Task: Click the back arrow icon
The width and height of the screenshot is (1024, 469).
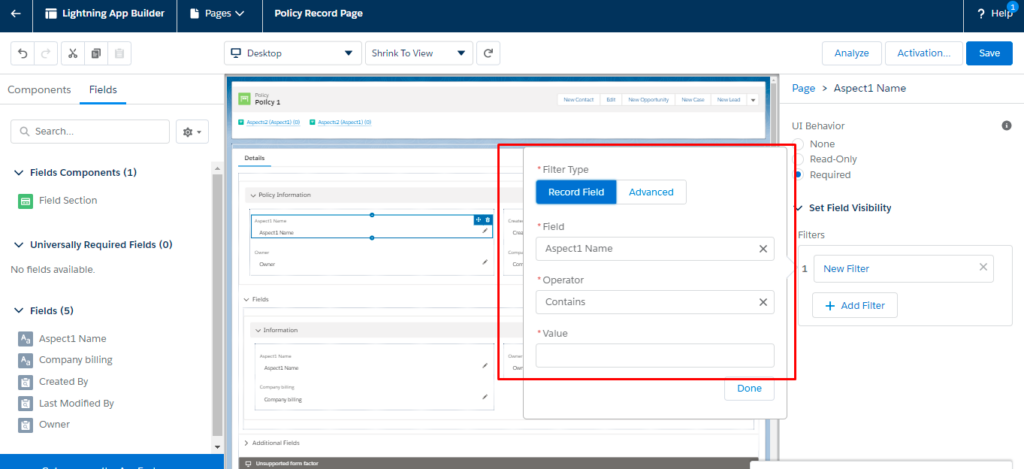Action: (x=16, y=14)
